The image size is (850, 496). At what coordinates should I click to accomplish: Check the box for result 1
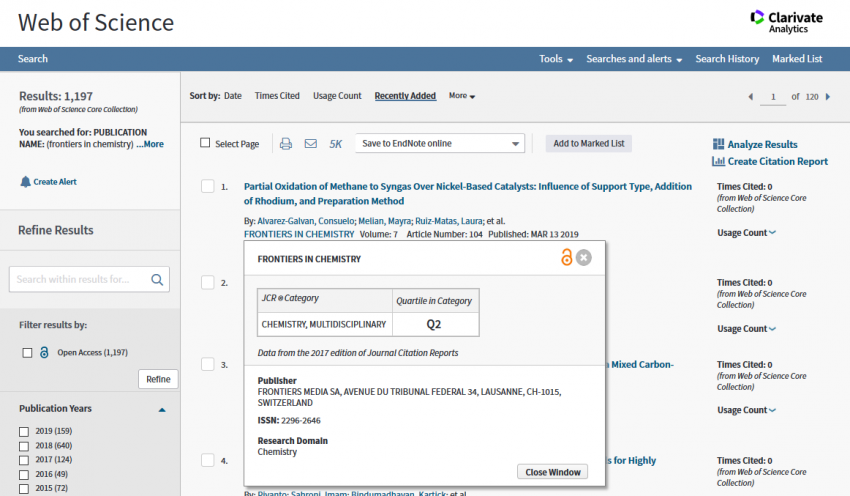[x=208, y=186]
